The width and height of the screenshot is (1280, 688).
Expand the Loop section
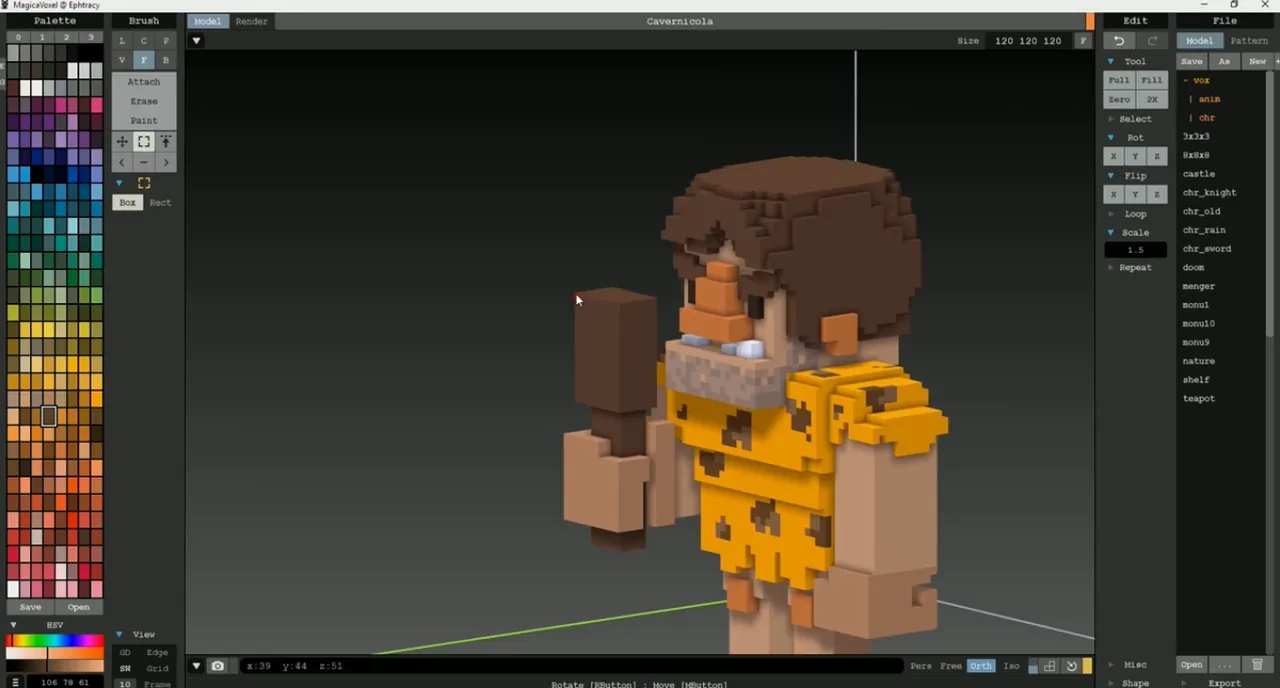tap(1111, 214)
